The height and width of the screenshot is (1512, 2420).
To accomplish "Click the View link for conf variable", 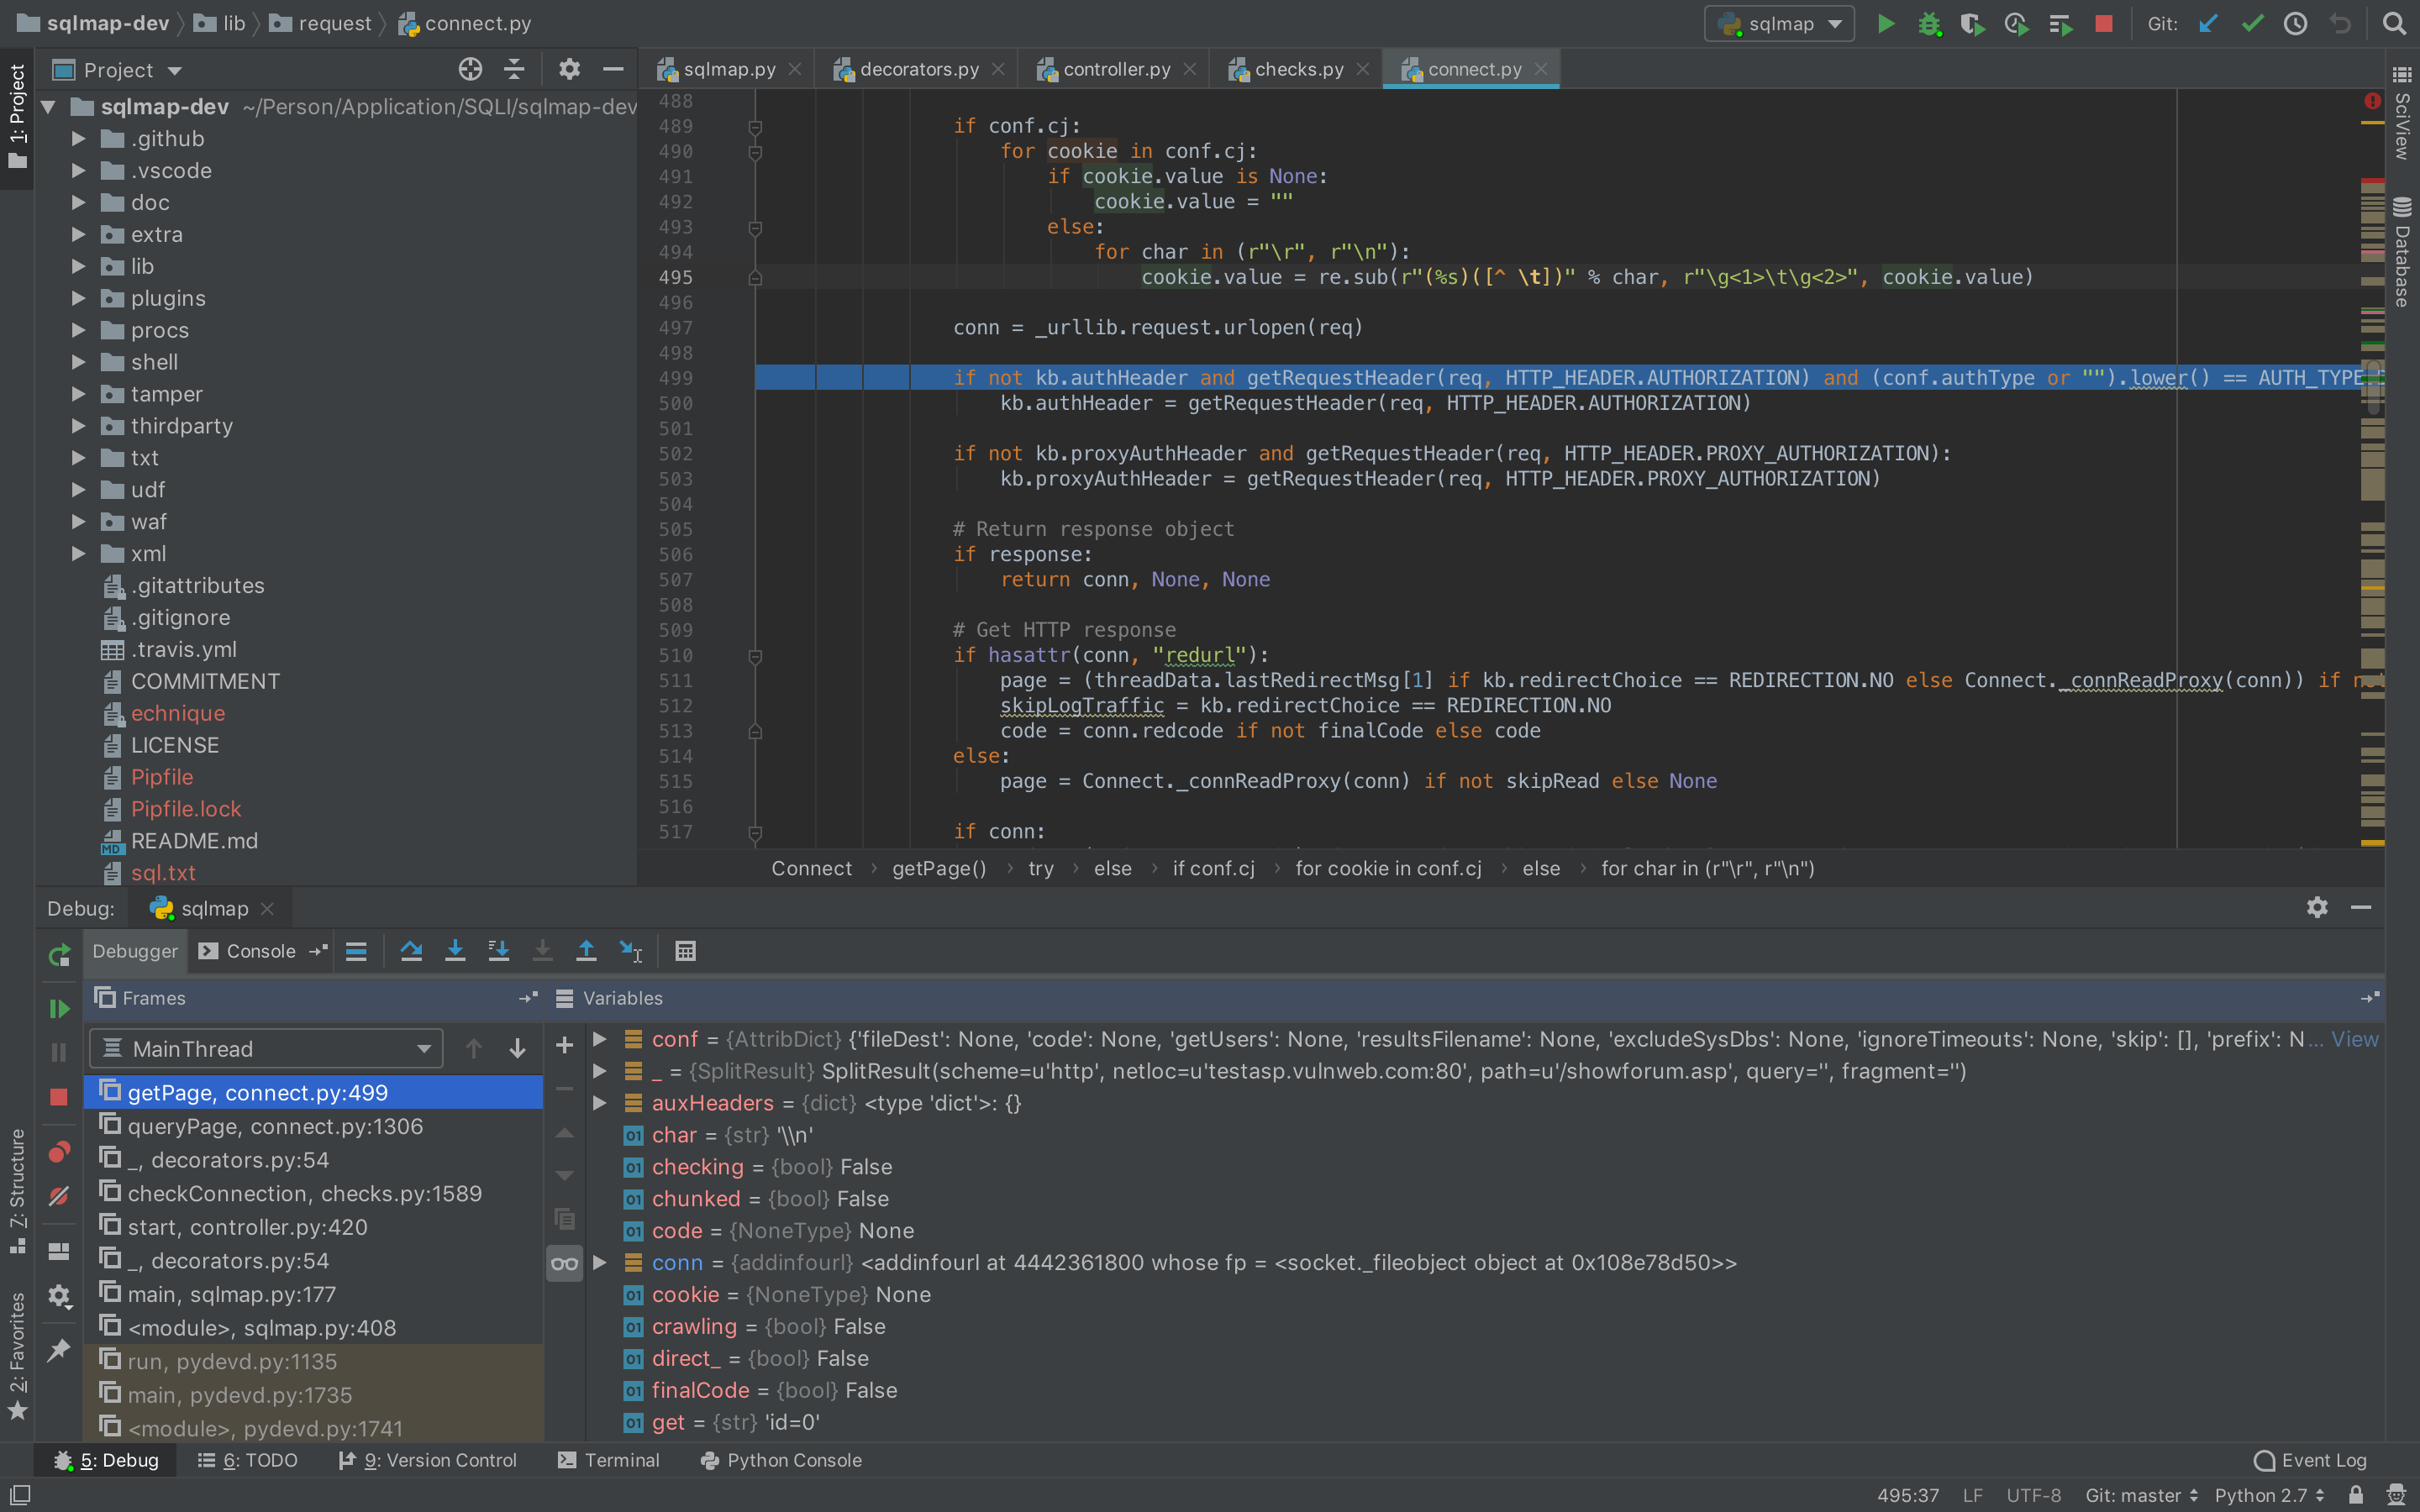I will click(x=2354, y=1039).
